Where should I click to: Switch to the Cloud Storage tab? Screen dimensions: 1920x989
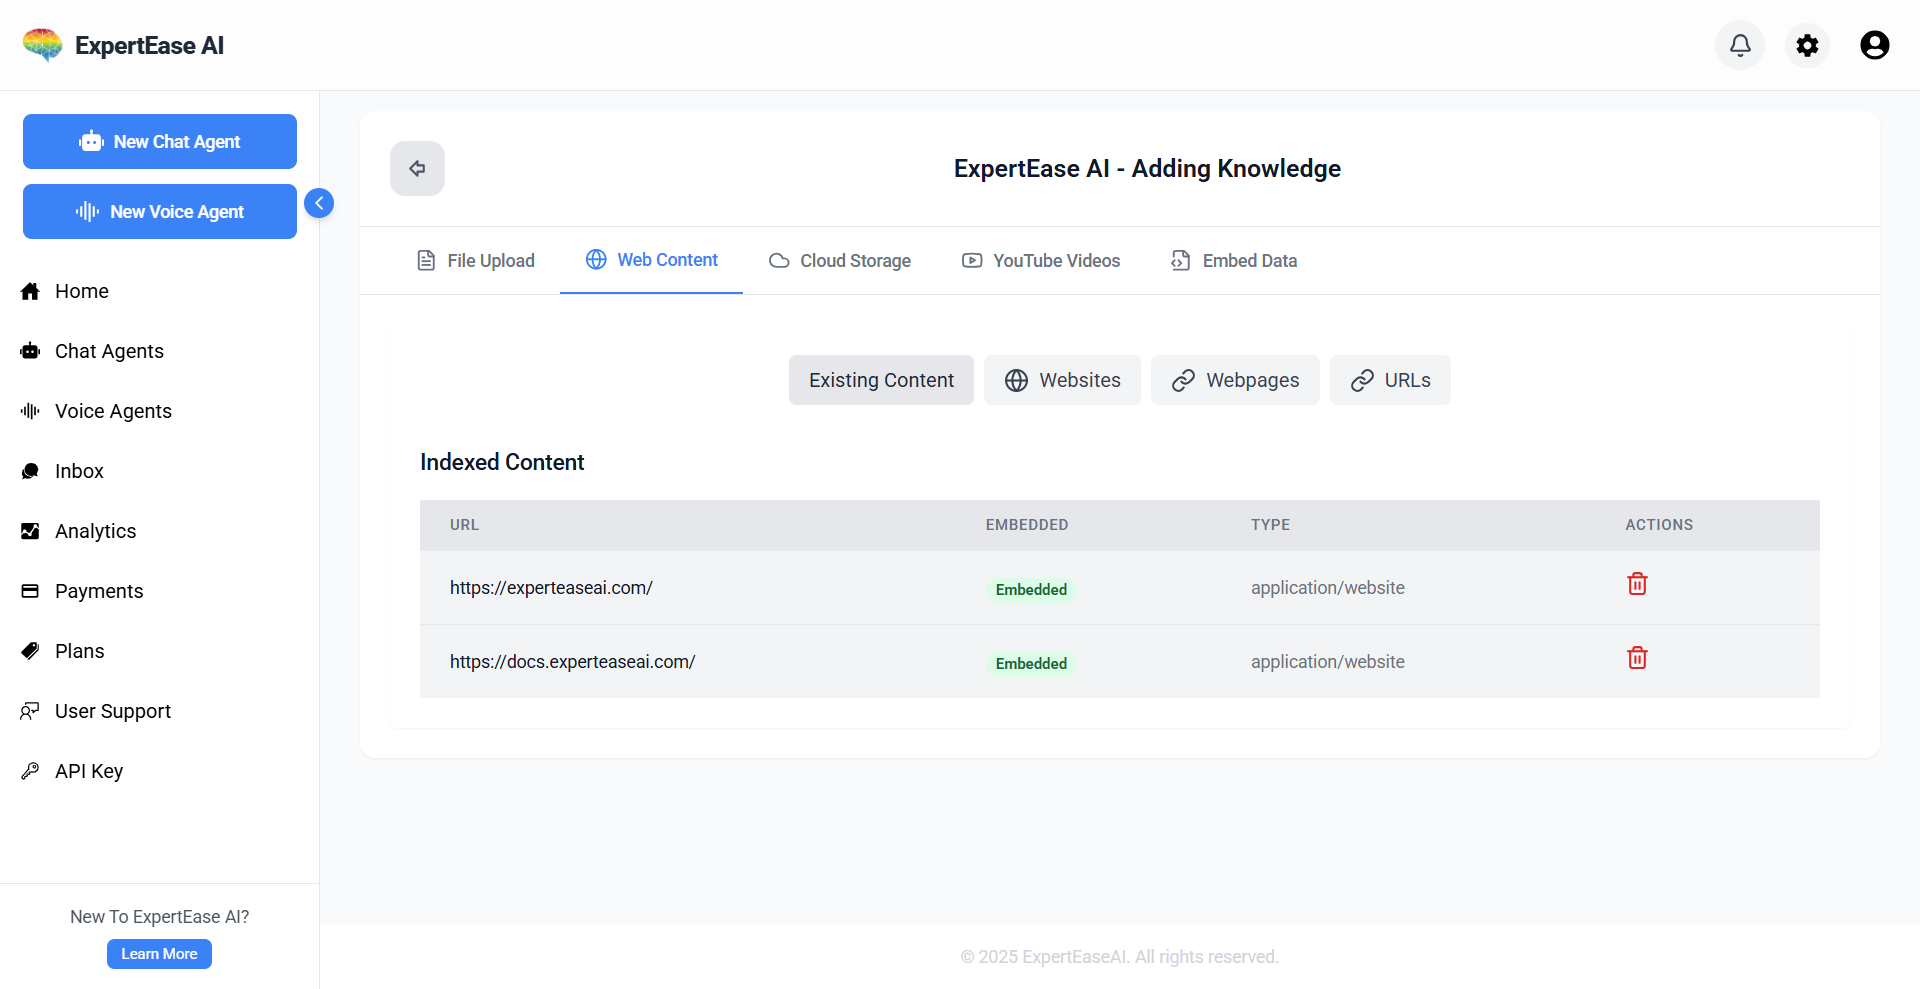click(840, 261)
